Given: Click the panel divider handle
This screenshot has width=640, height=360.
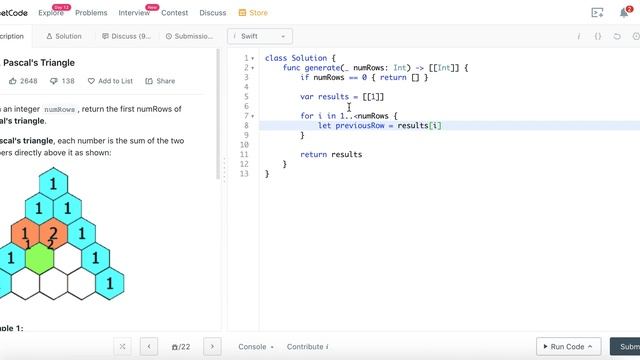Looking at the screenshot, I should coord(224,169).
